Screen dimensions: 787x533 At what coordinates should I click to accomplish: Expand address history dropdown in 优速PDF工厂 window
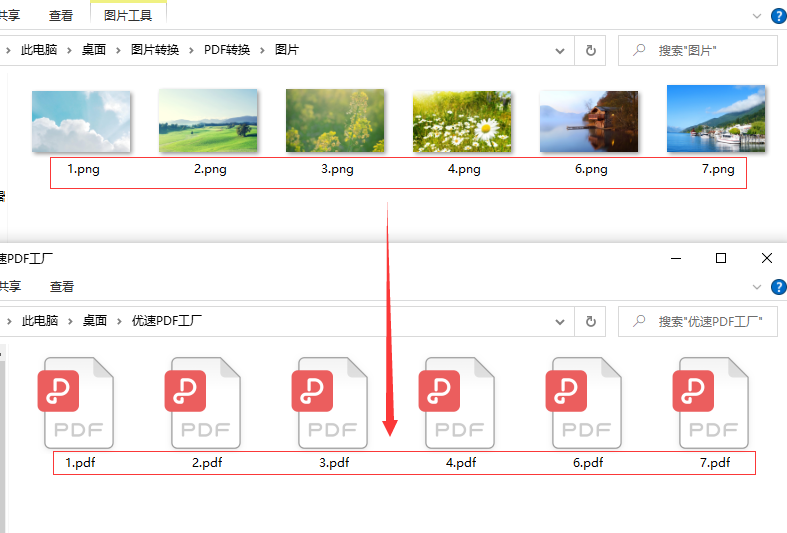click(x=560, y=322)
